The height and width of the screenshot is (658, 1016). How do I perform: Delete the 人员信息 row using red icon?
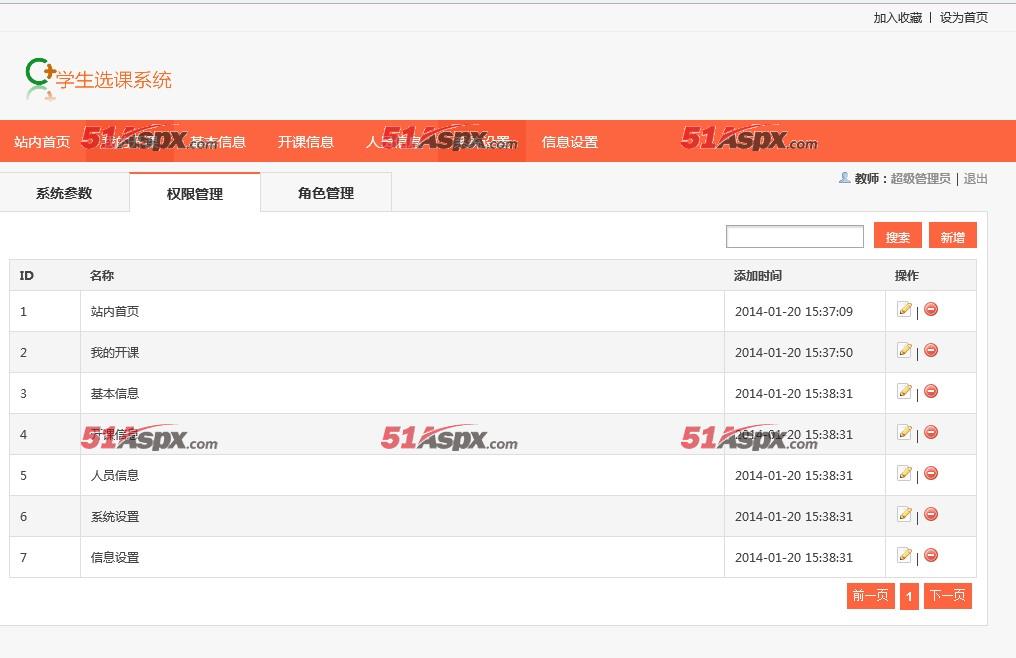tap(931, 474)
